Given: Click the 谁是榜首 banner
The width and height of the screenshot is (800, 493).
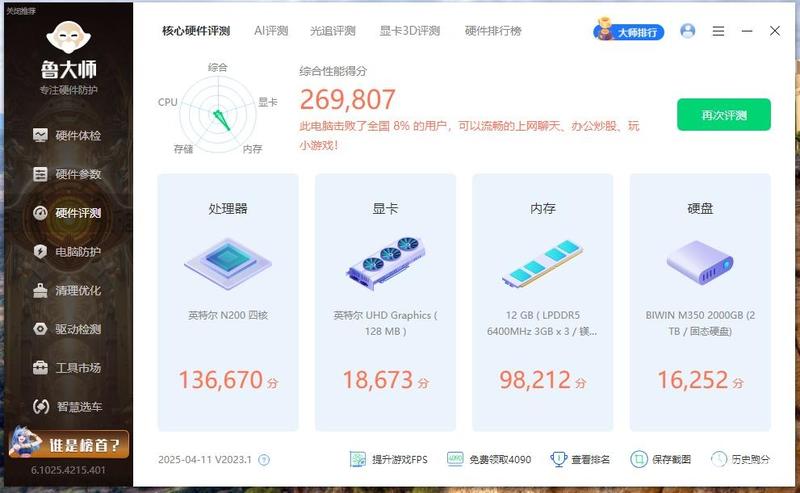Looking at the screenshot, I should pos(69,443).
